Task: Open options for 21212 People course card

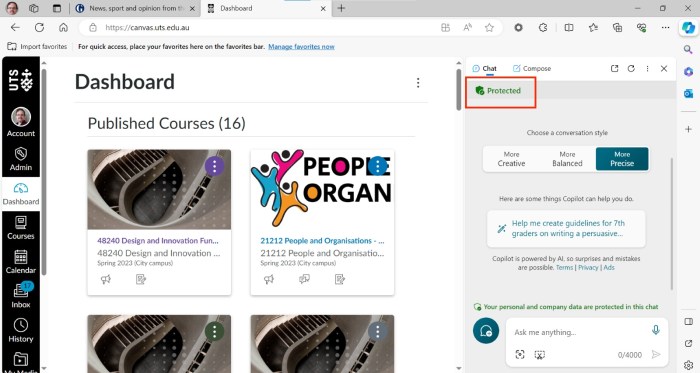Action: pyautogui.click(x=378, y=166)
